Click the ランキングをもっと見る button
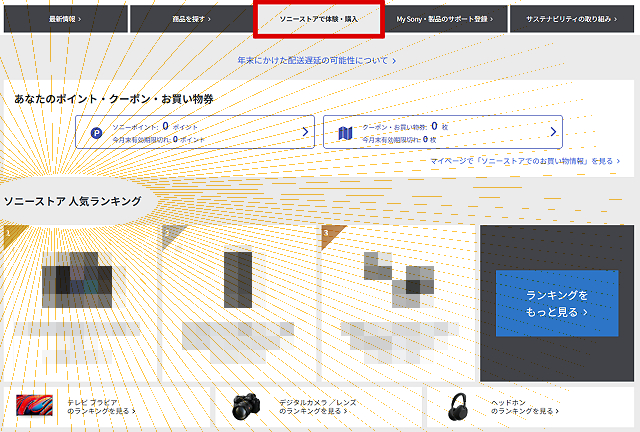 click(557, 303)
